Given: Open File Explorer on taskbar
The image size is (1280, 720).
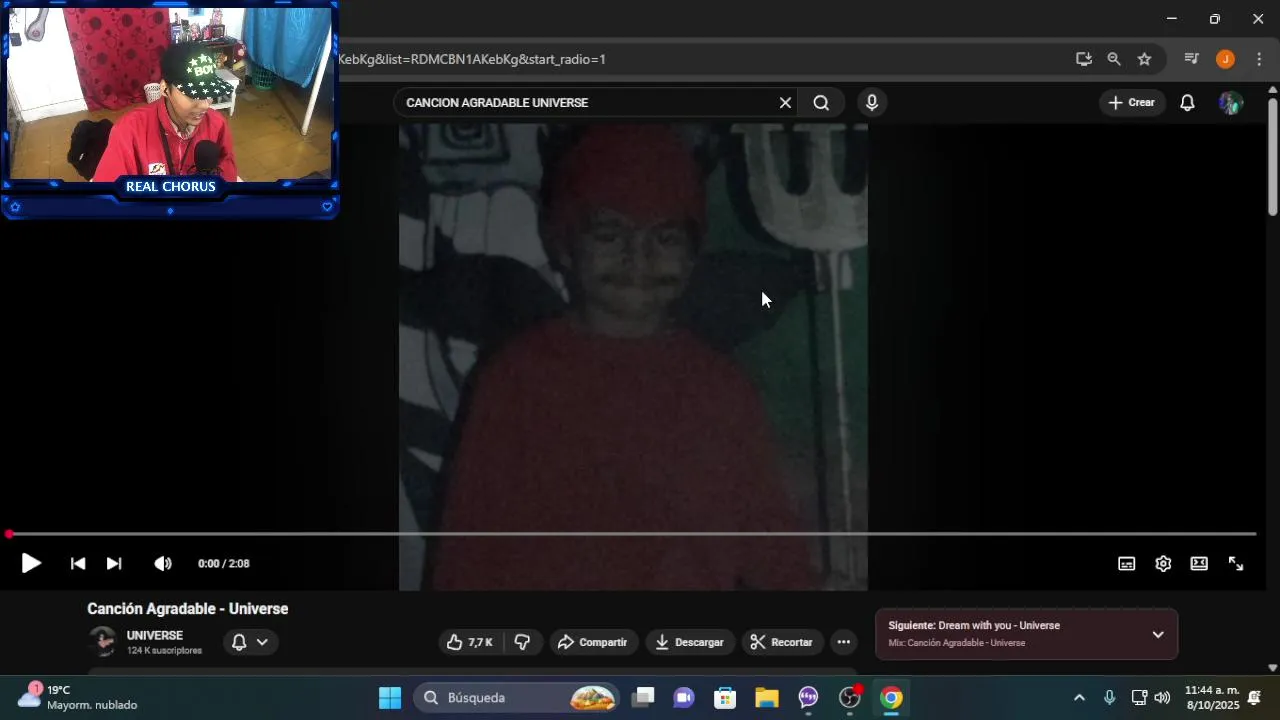Looking at the screenshot, I should pyautogui.click(x=766, y=698).
